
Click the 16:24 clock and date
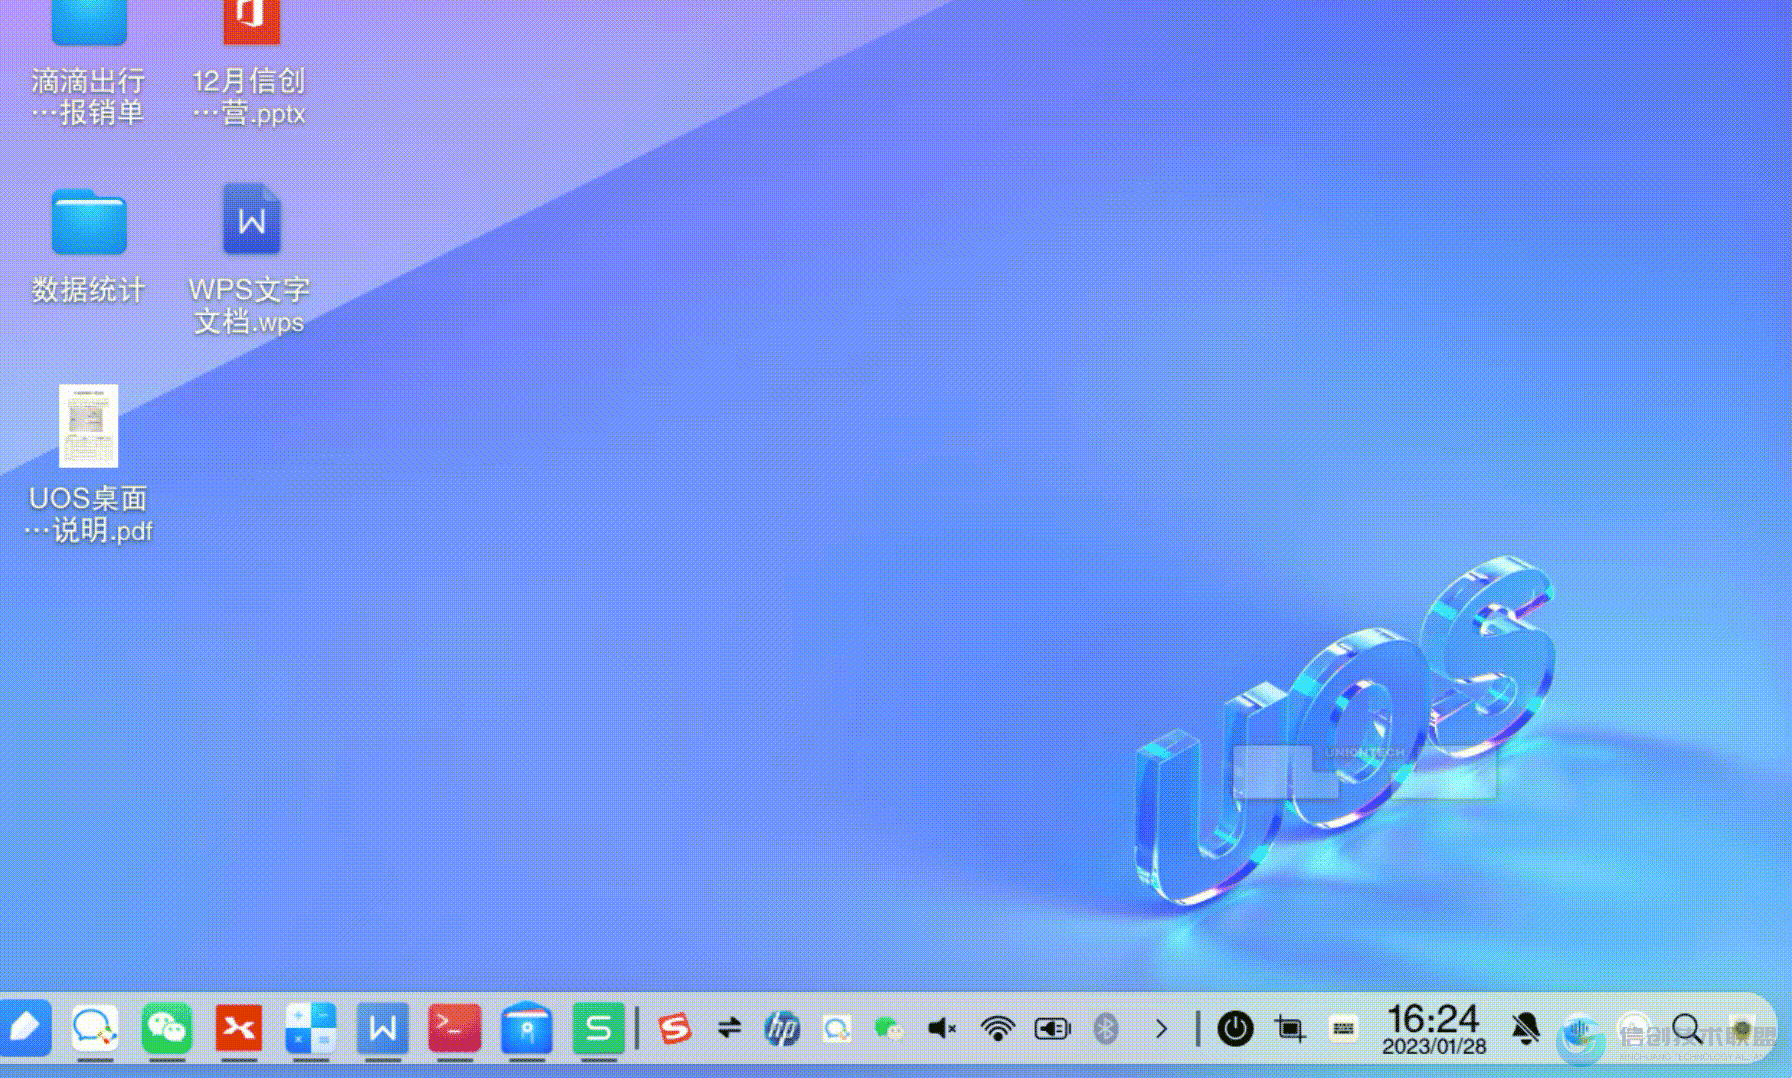click(1434, 1030)
